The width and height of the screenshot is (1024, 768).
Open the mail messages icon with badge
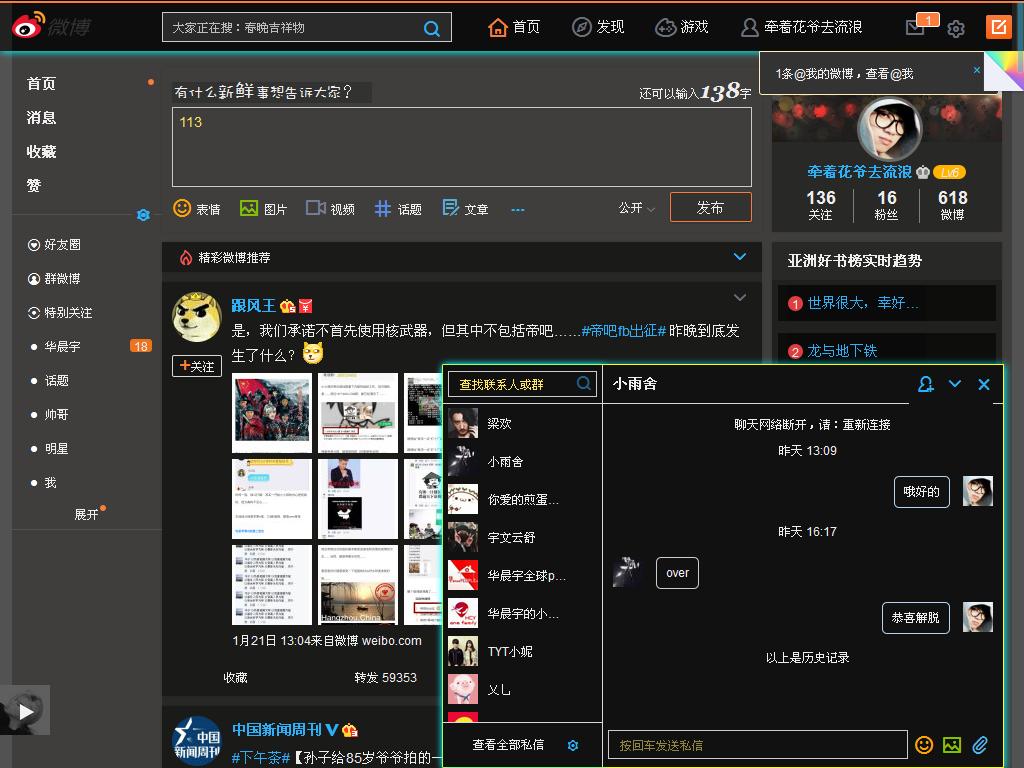916,27
